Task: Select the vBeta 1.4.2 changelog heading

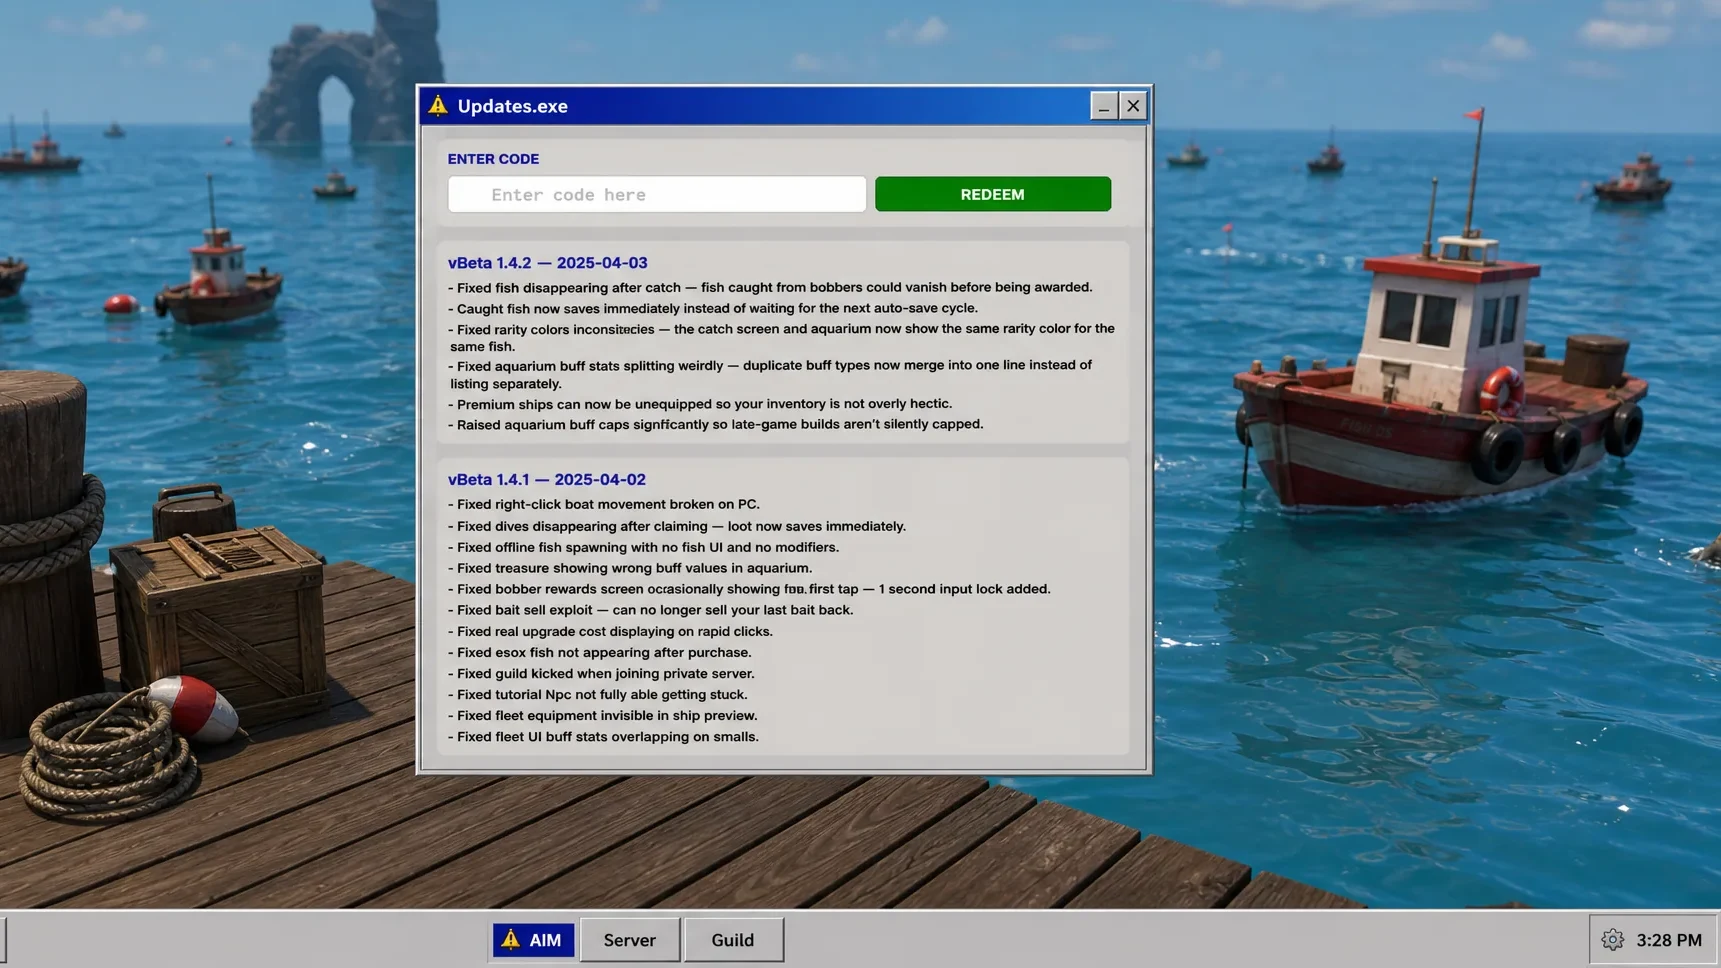Action: 548,263
